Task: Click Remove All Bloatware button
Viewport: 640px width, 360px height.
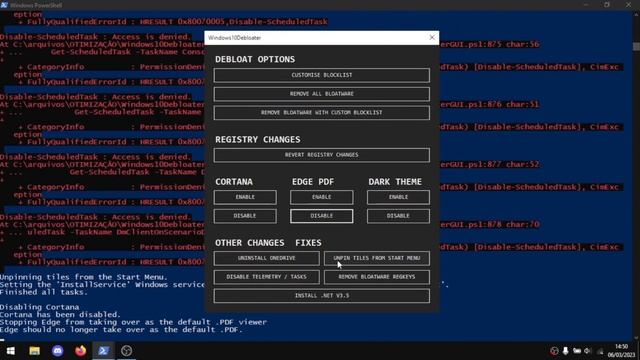Action: point(321,94)
